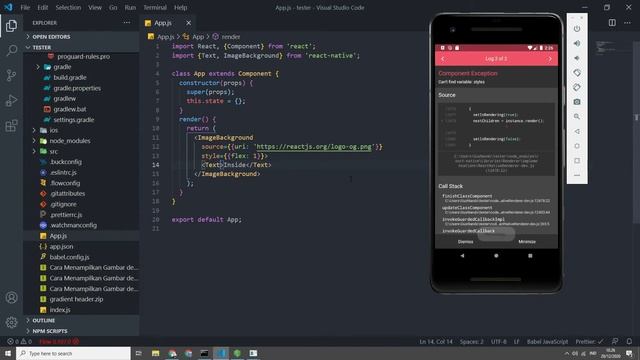This screenshot has width=640, height=360.
Task: Dismiss the error on phone screen
Action: coord(465,242)
